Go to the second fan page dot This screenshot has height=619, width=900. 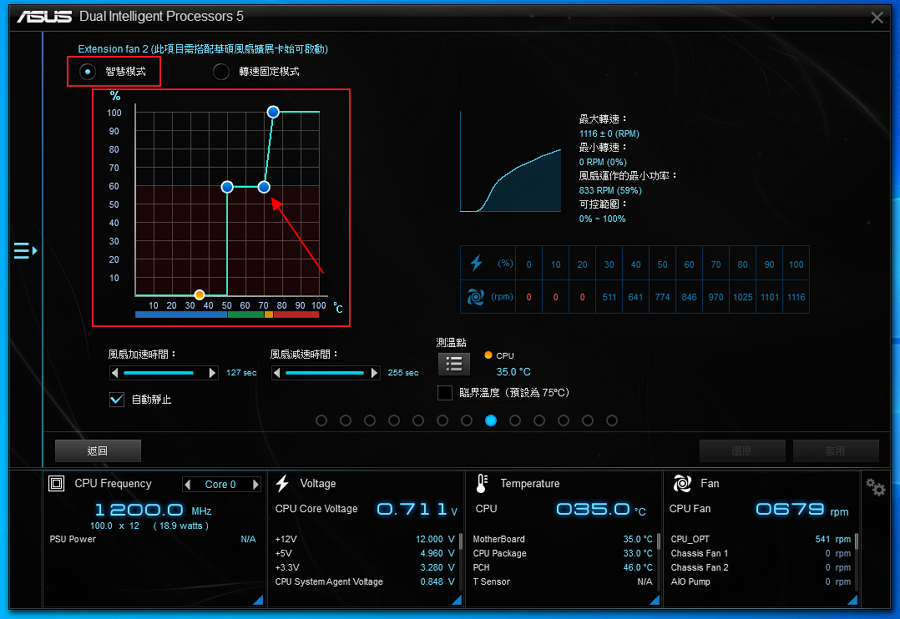pyautogui.click(x=346, y=420)
